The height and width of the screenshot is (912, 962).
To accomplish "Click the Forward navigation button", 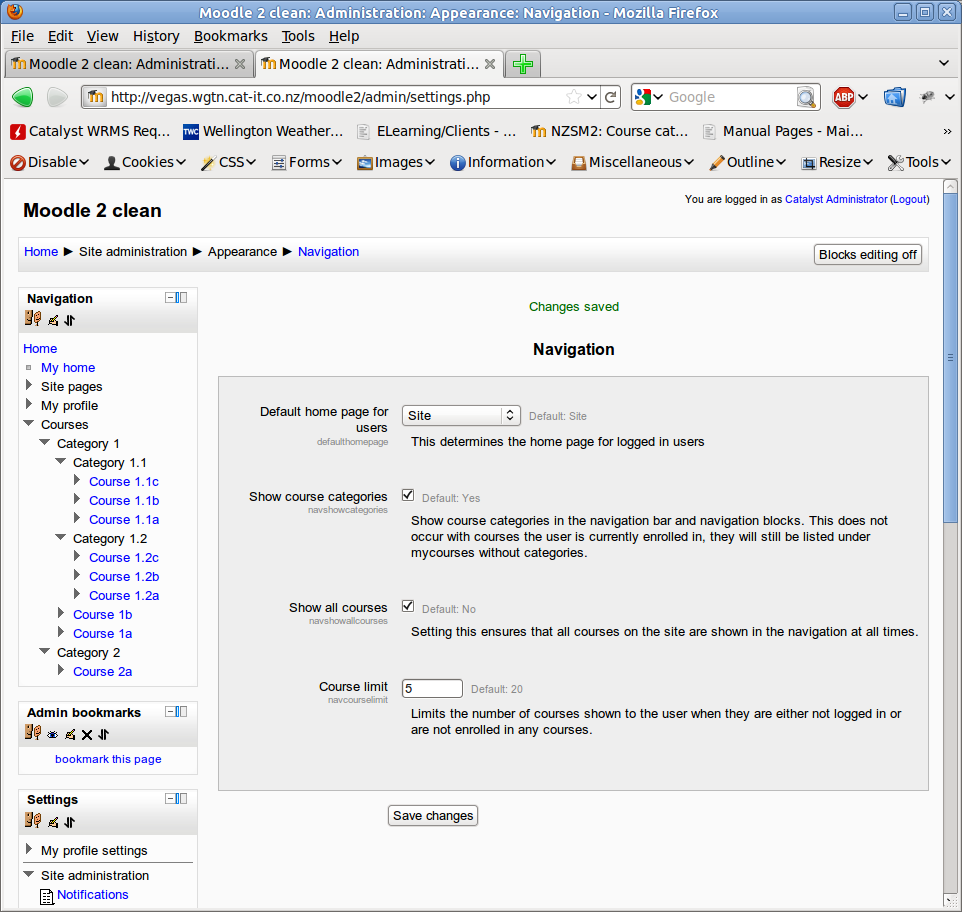I will (x=57, y=97).
